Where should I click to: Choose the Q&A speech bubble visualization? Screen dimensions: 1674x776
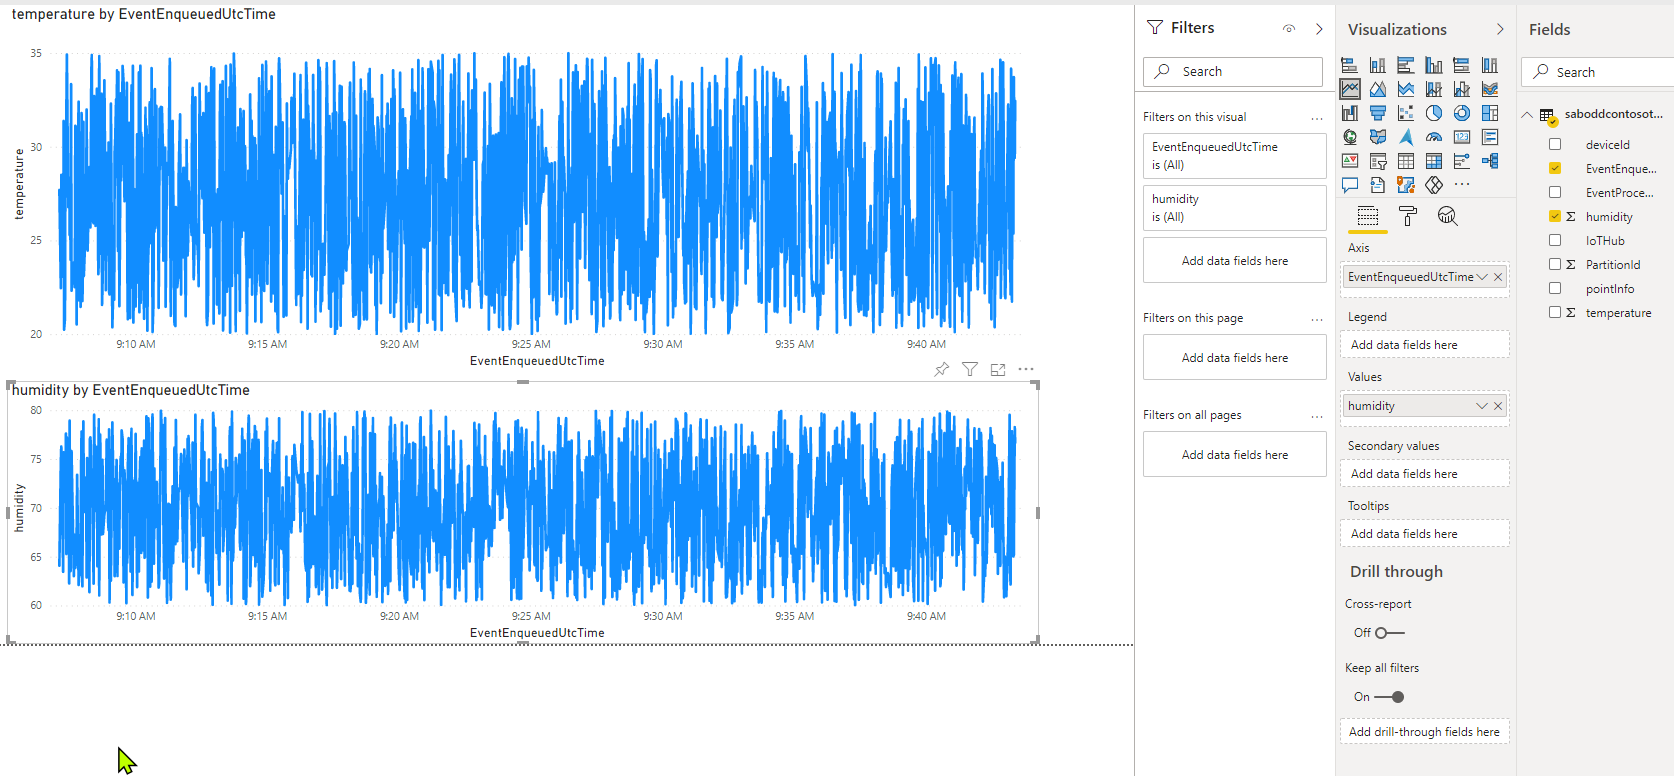click(1350, 185)
